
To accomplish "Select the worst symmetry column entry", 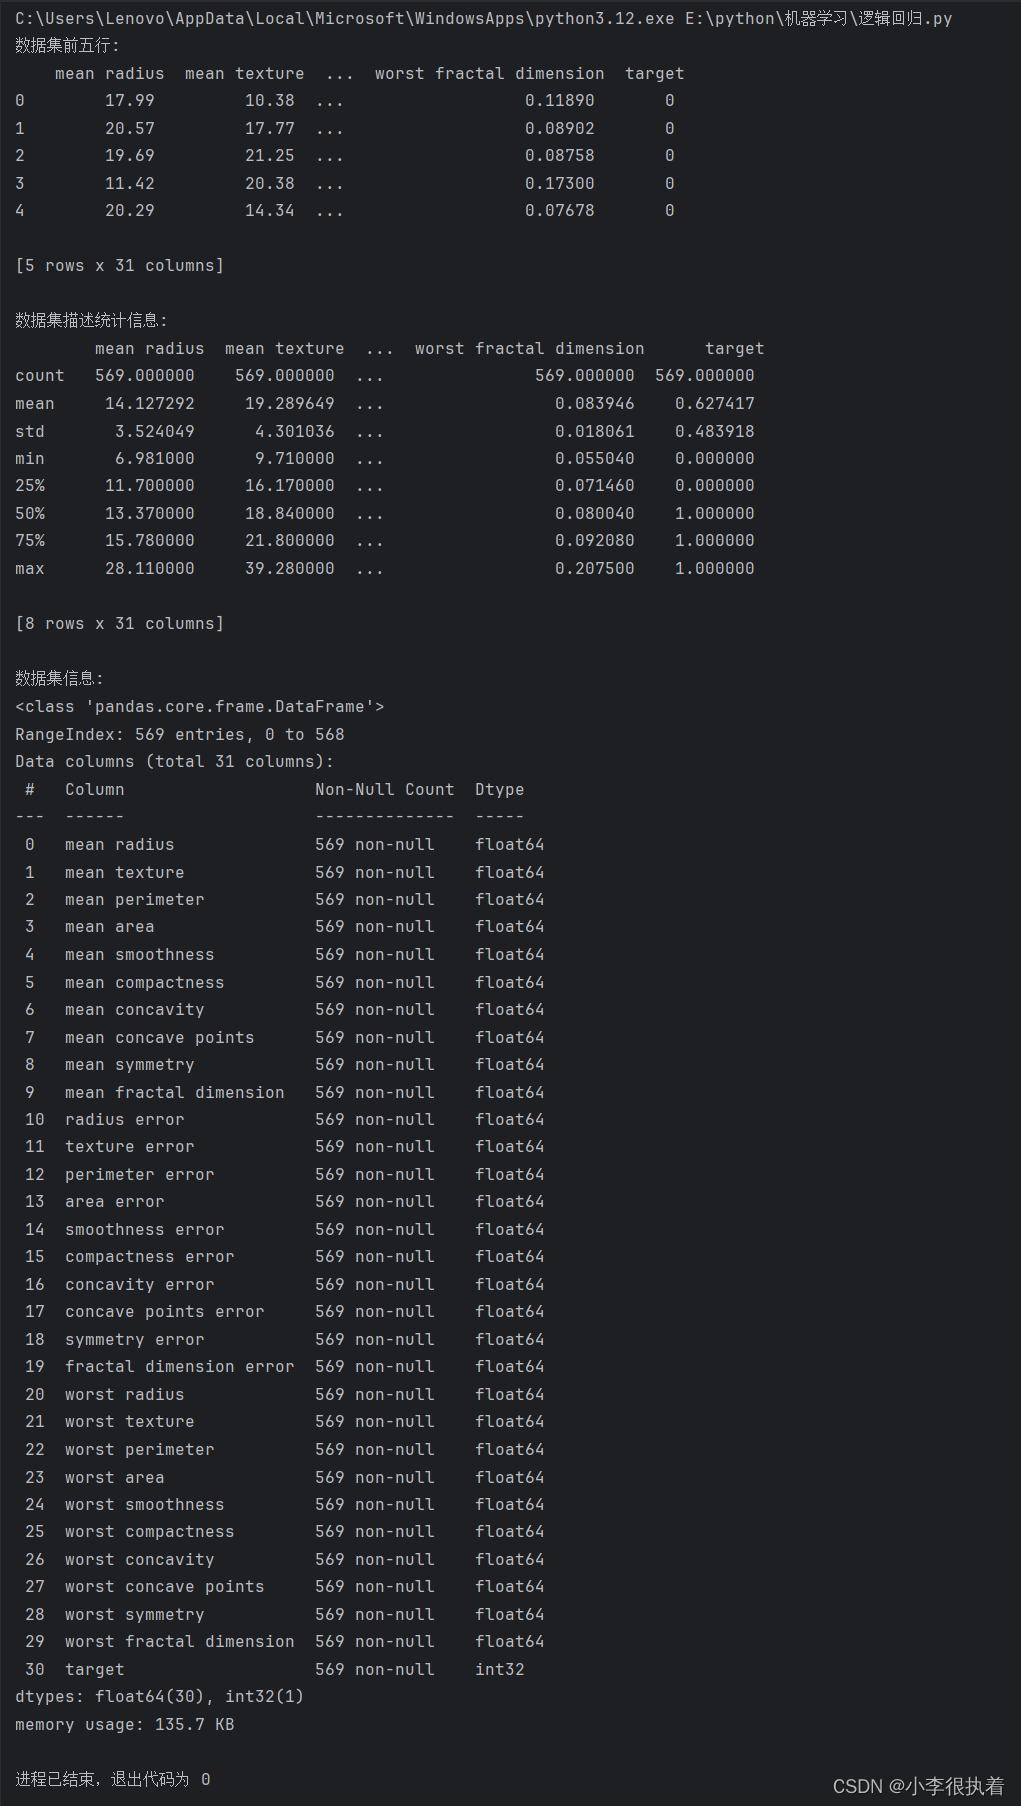I will coord(134,1615).
